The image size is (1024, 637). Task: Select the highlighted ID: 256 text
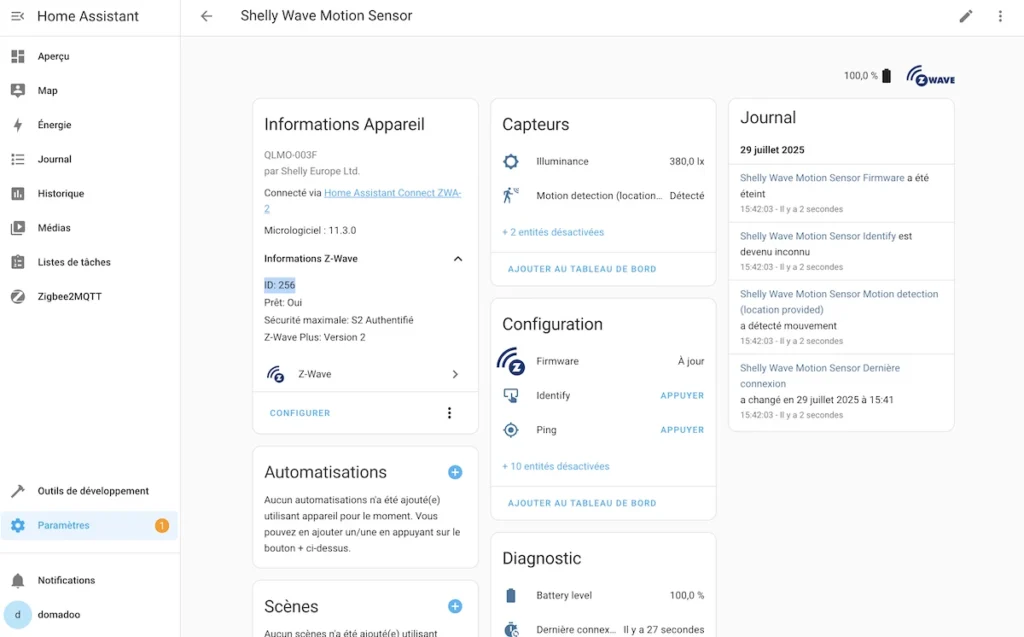(280, 285)
